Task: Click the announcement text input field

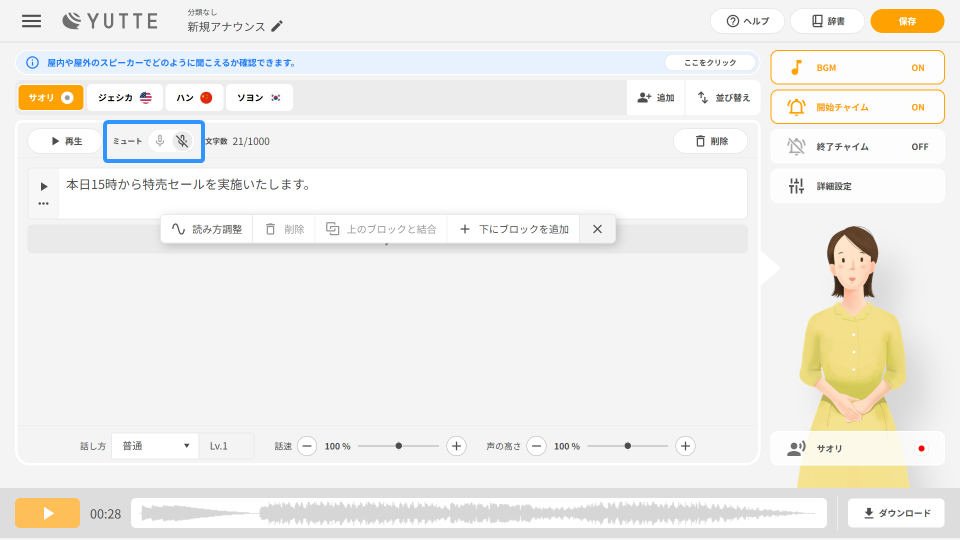Action: [400, 192]
